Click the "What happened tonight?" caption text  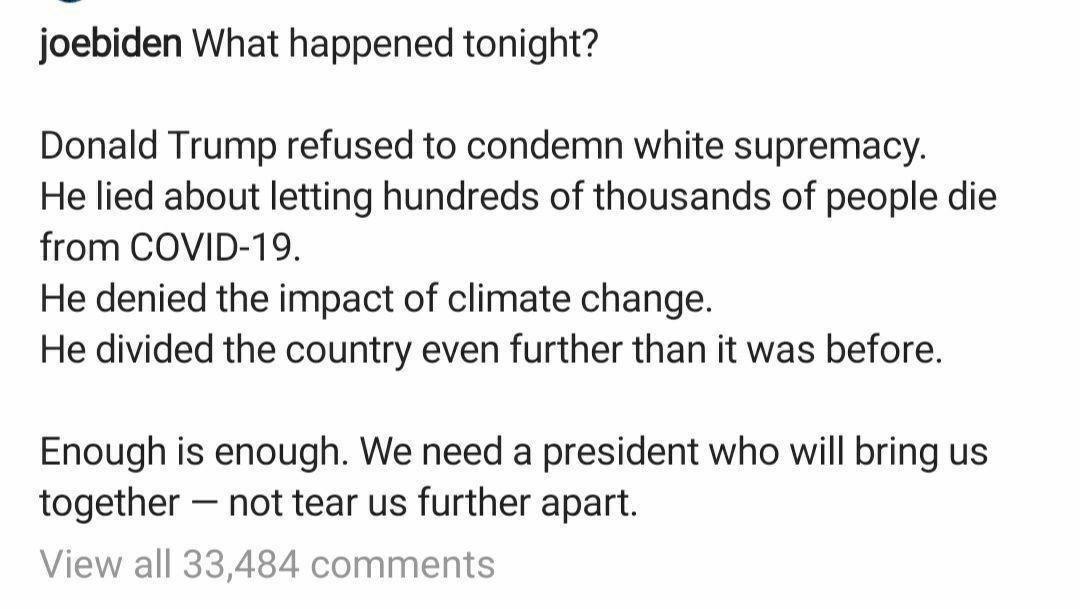coord(394,45)
